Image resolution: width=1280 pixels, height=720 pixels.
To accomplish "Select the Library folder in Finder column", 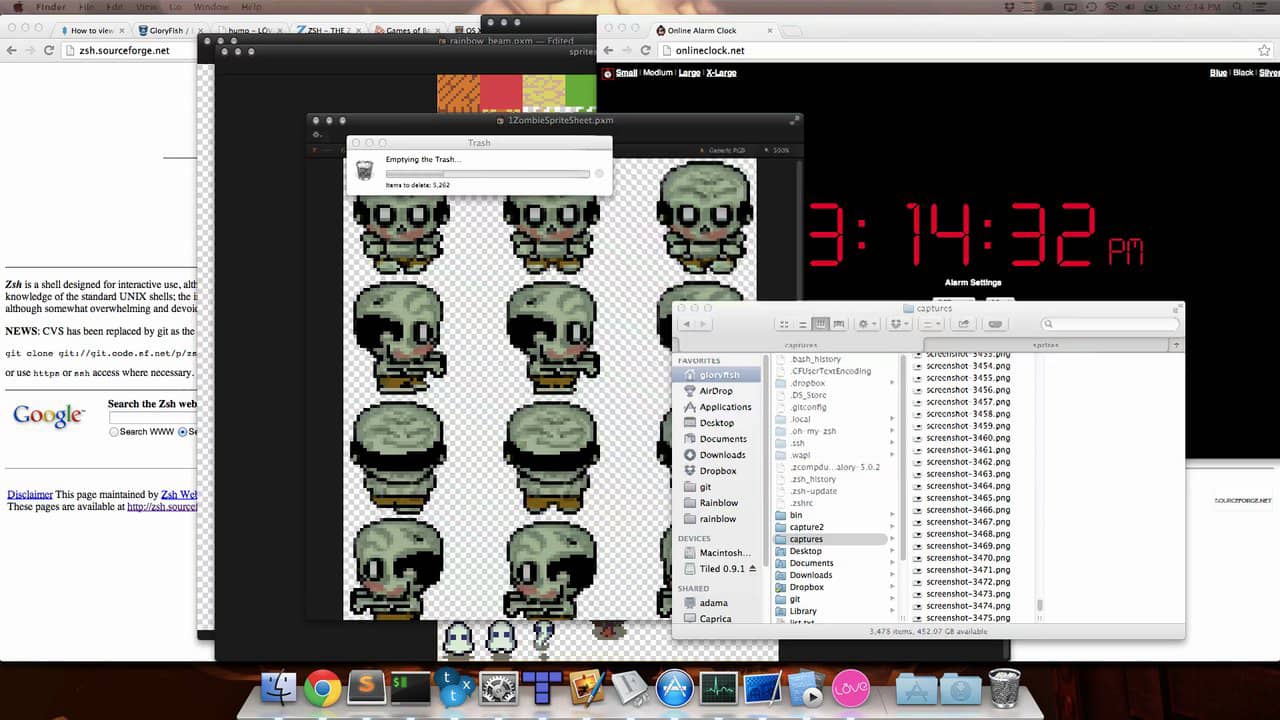I will (803, 611).
